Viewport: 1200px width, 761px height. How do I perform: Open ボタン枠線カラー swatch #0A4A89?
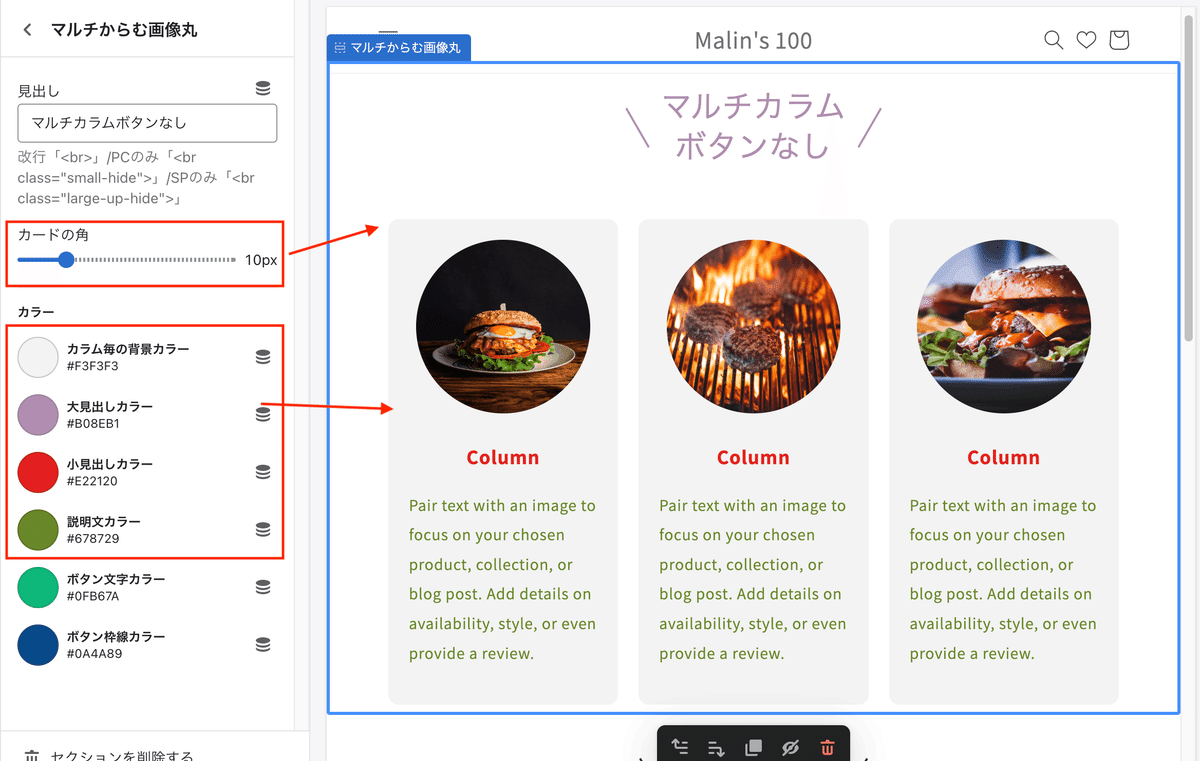tap(38, 644)
